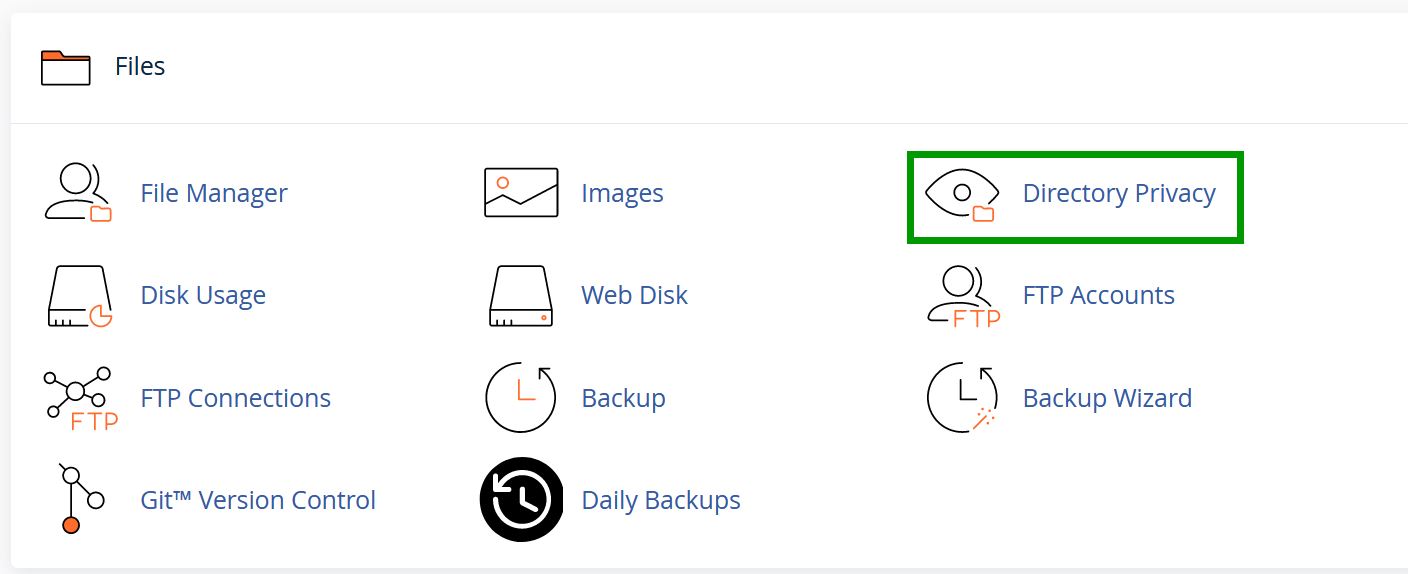Open the FTP Accounts person icon
Viewport: 1408px width, 574px height.
(x=963, y=296)
